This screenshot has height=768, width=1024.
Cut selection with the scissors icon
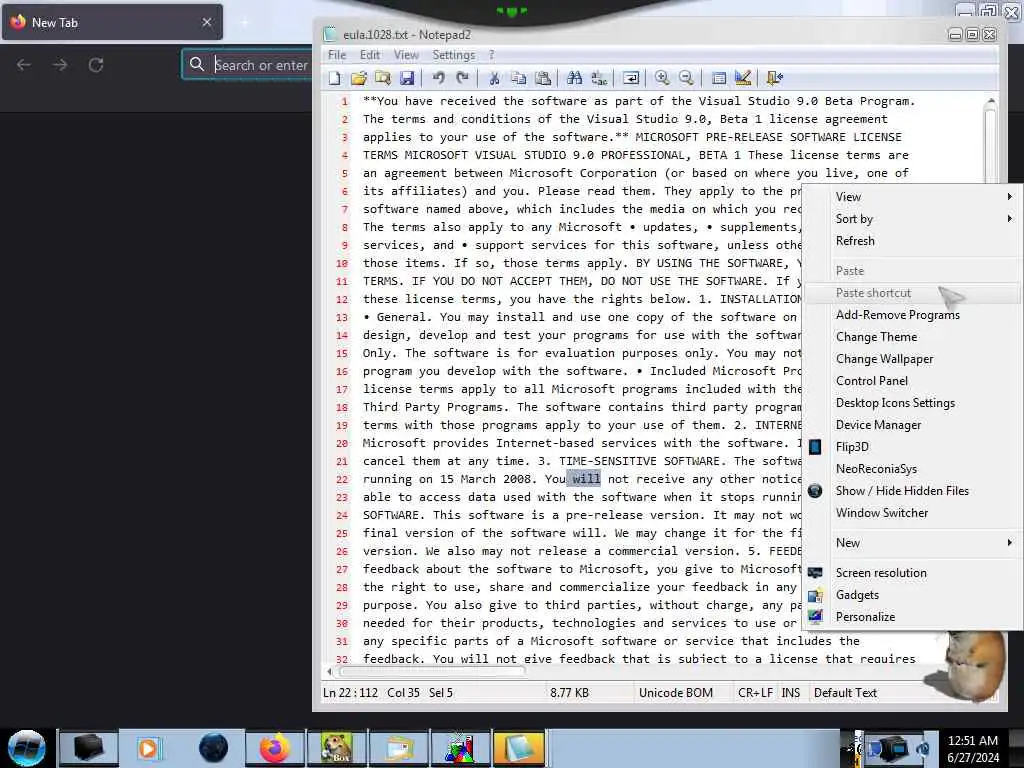494,78
